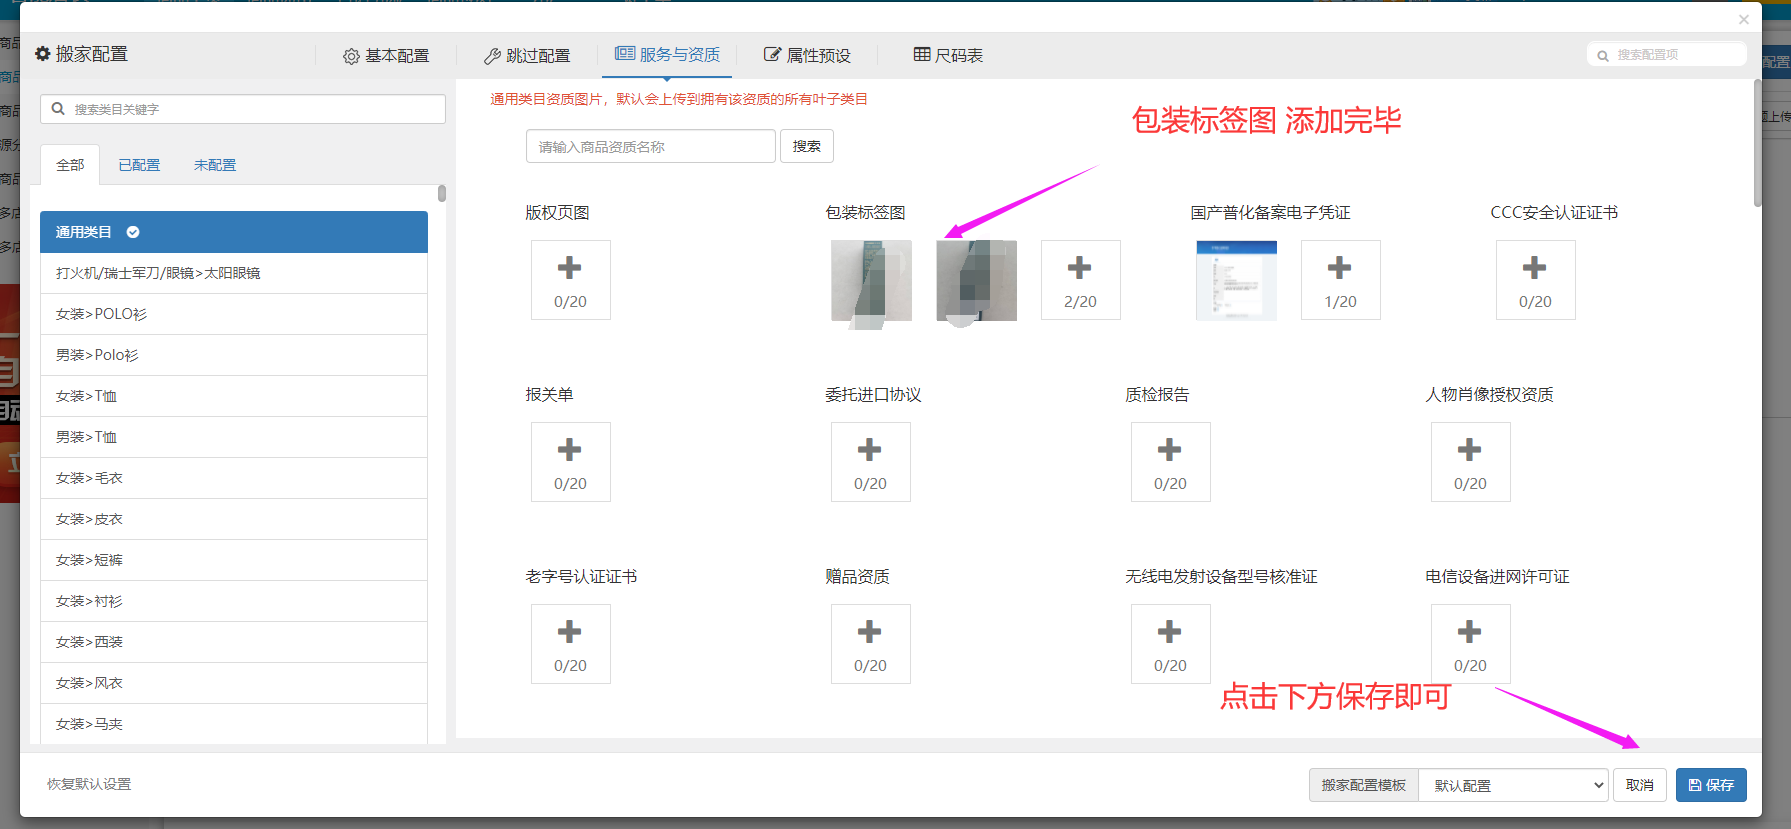Screen dimensions: 1791x829
Task: Click the 请输入商品资质名称 search field
Action: point(650,147)
